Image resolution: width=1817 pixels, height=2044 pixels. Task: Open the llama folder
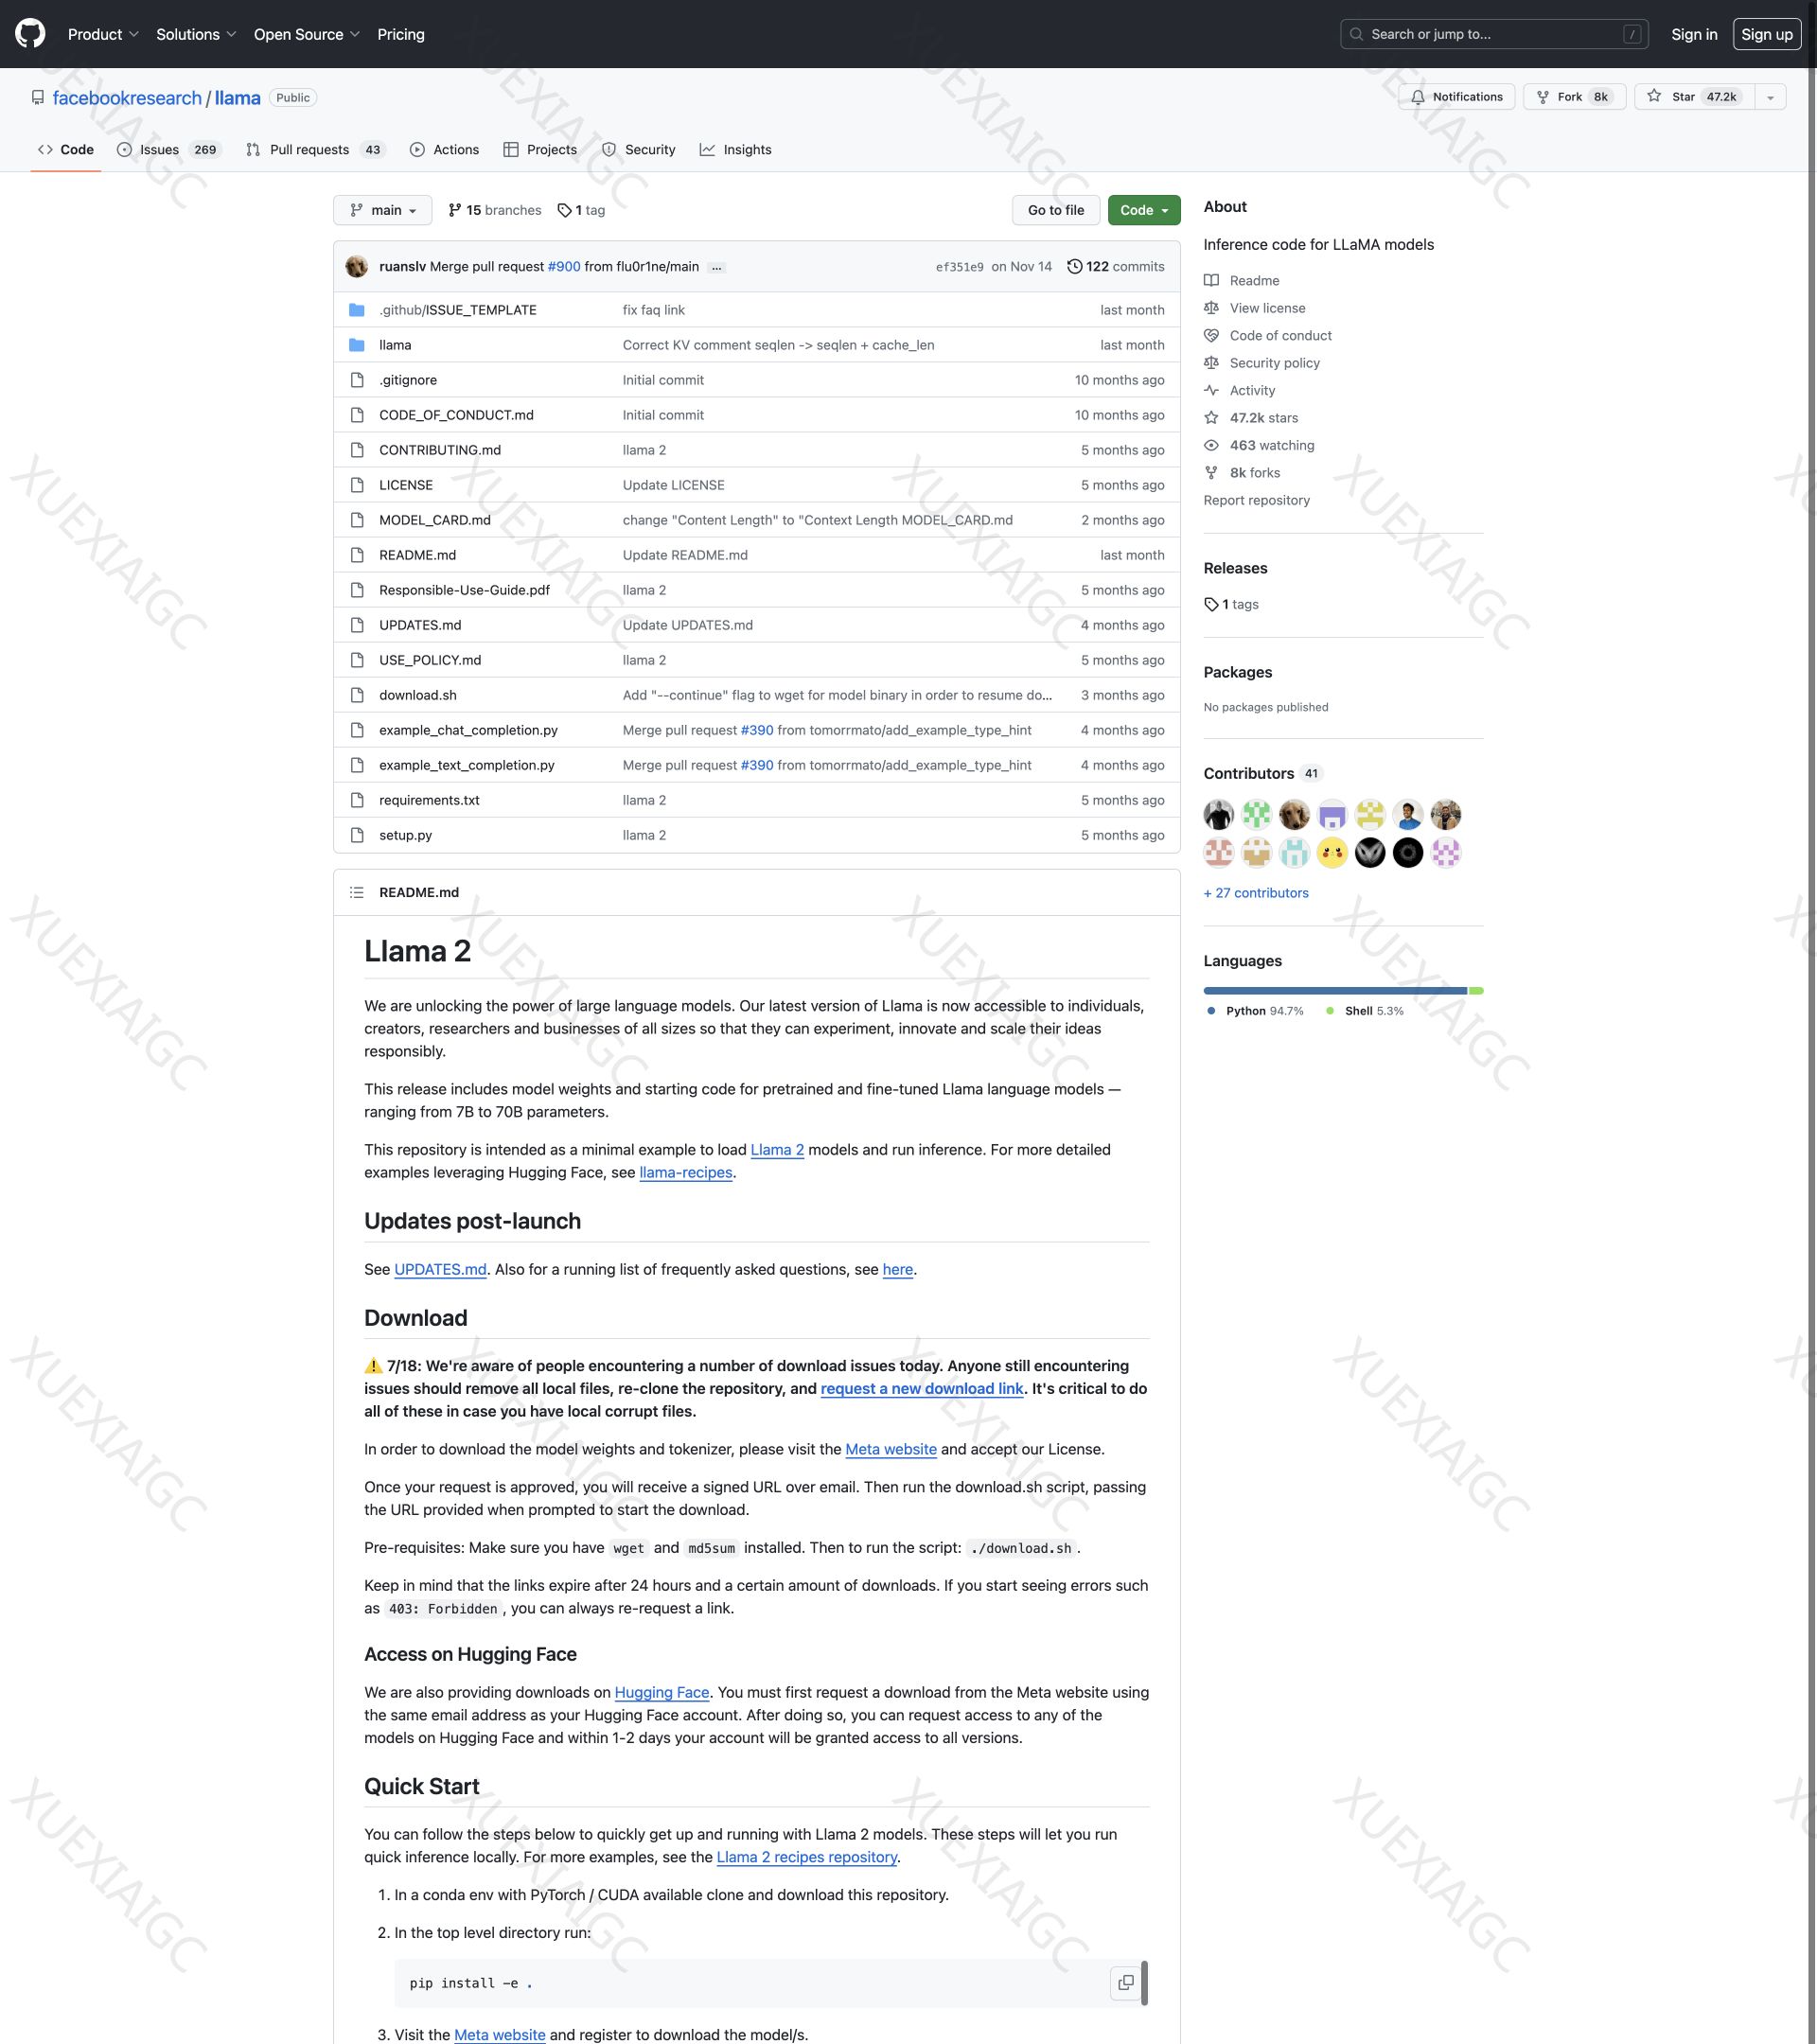coord(395,345)
